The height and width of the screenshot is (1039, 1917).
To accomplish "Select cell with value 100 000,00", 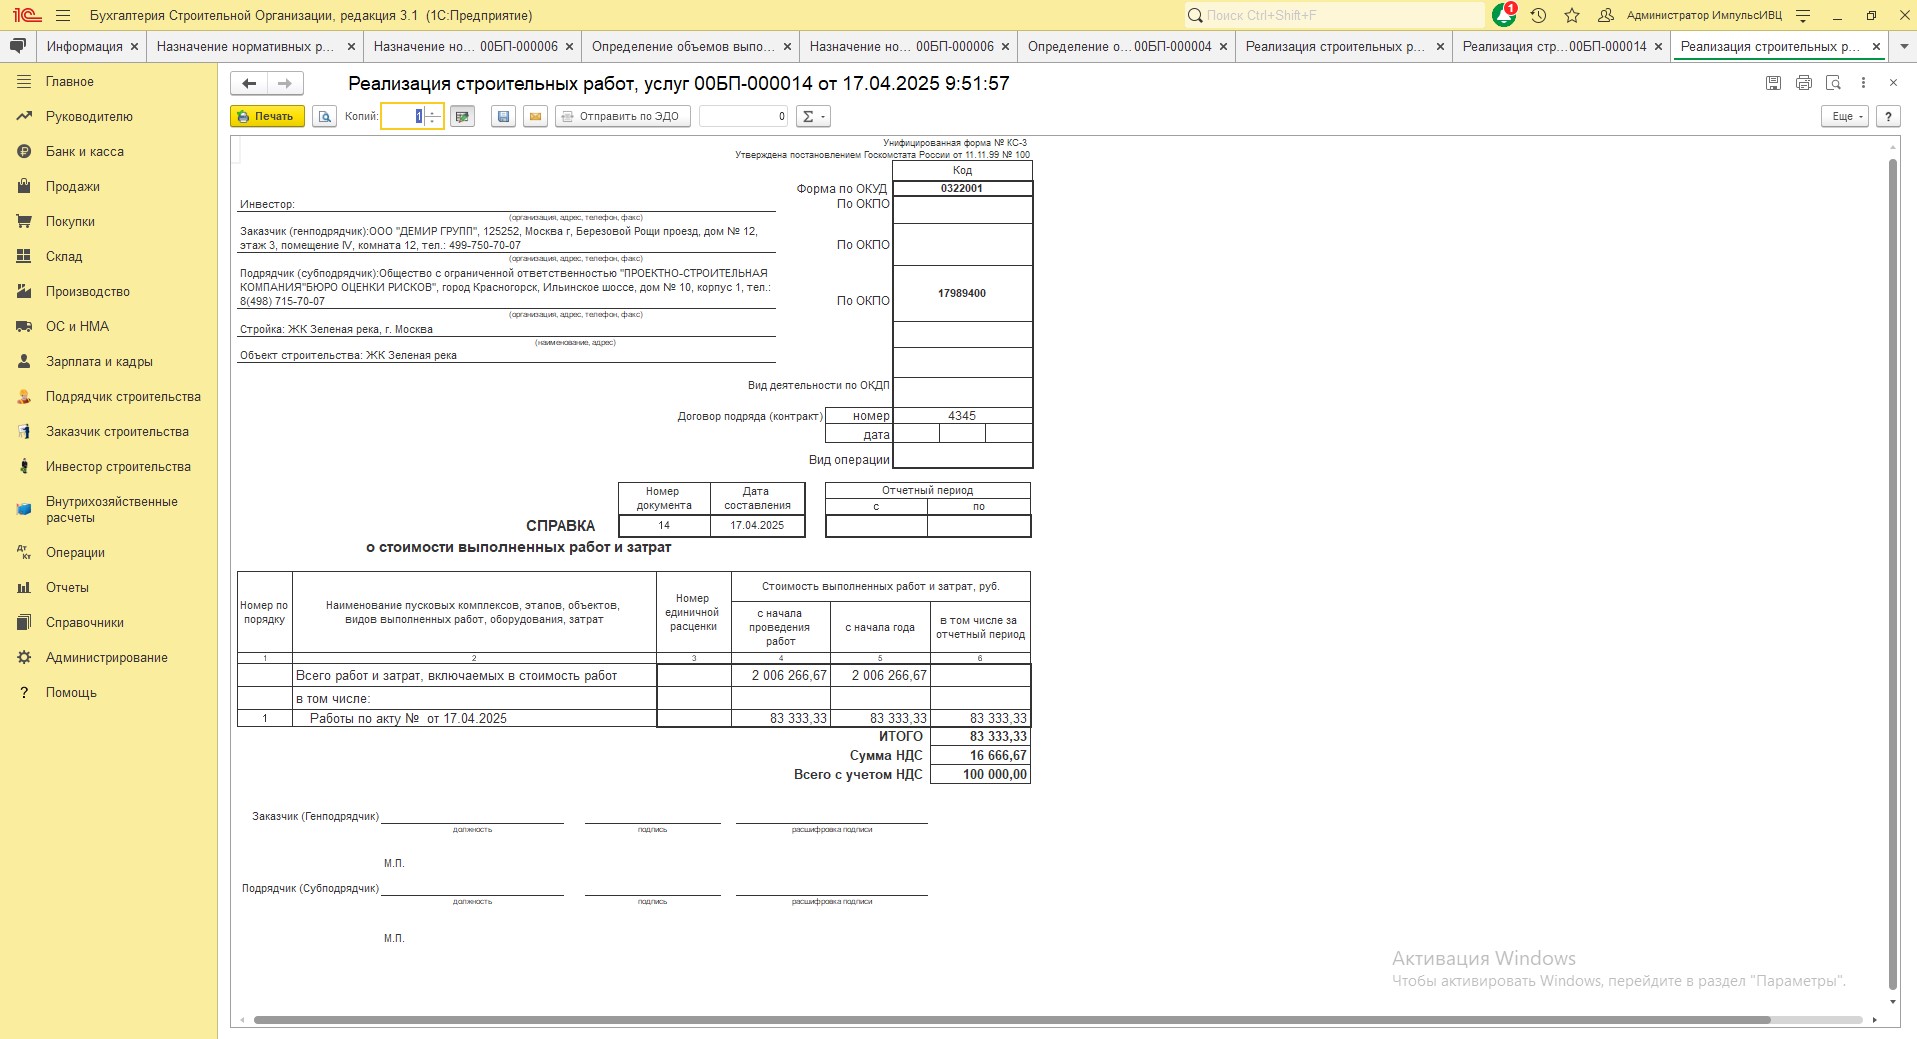I will point(980,775).
